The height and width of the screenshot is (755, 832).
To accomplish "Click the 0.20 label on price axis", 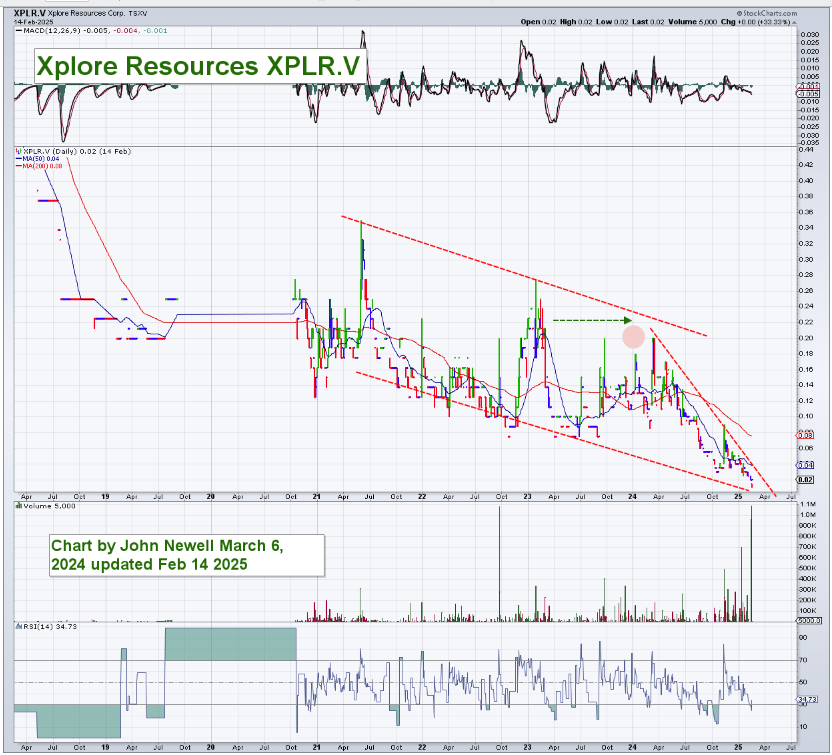I will point(805,338).
